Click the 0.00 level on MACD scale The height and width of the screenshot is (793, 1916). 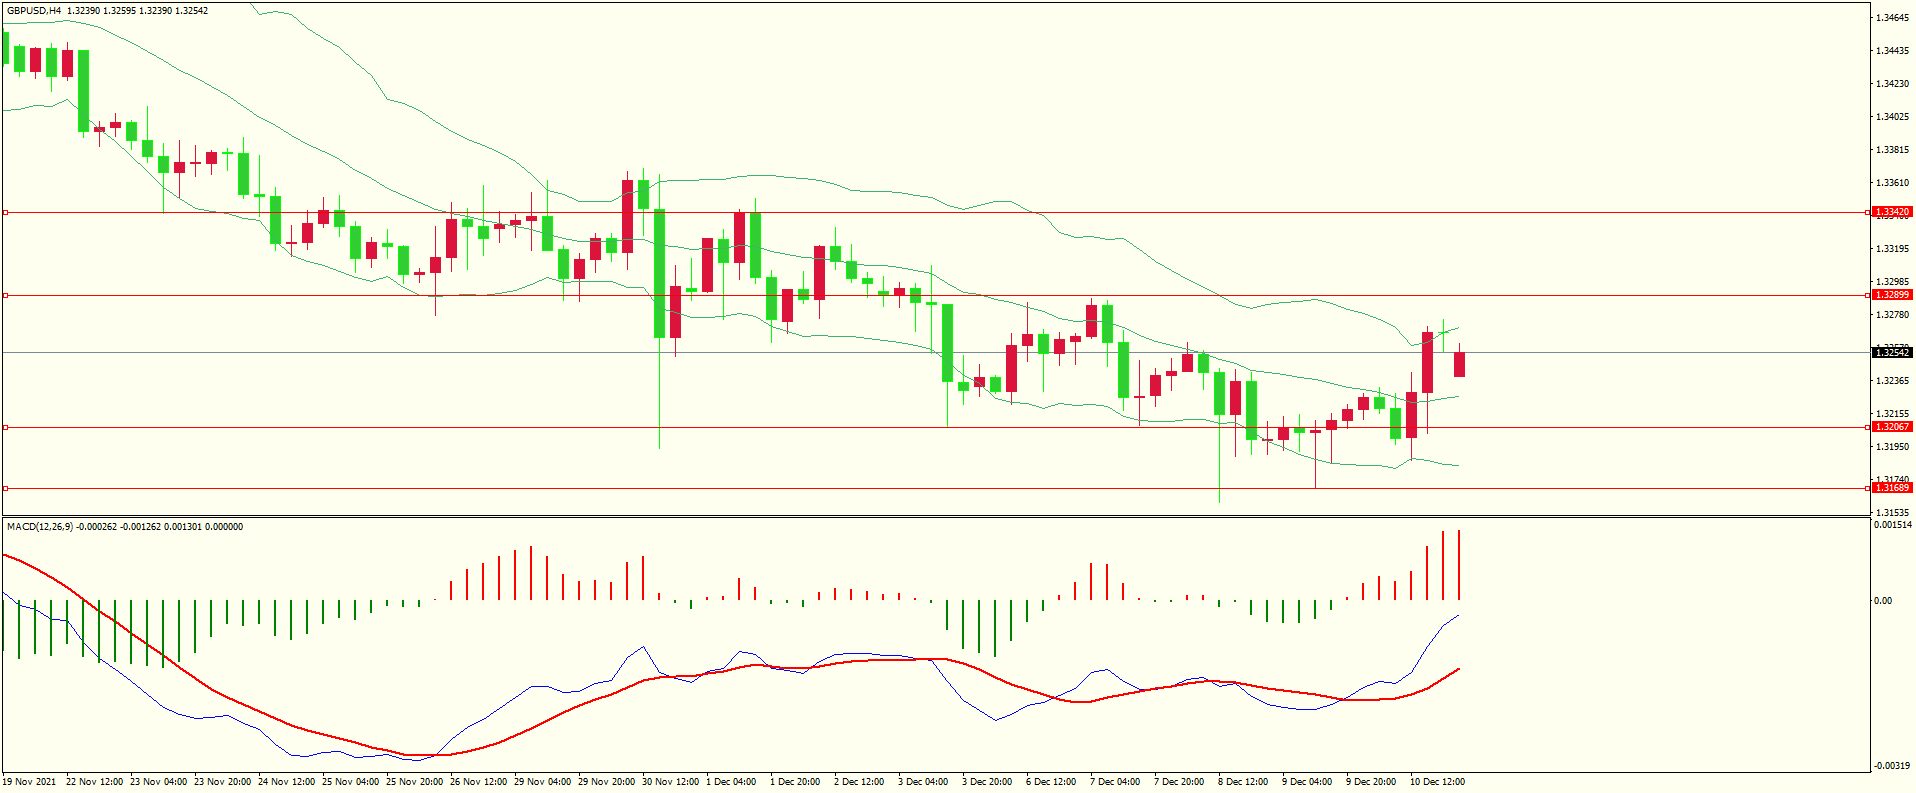coord(1882,601)
